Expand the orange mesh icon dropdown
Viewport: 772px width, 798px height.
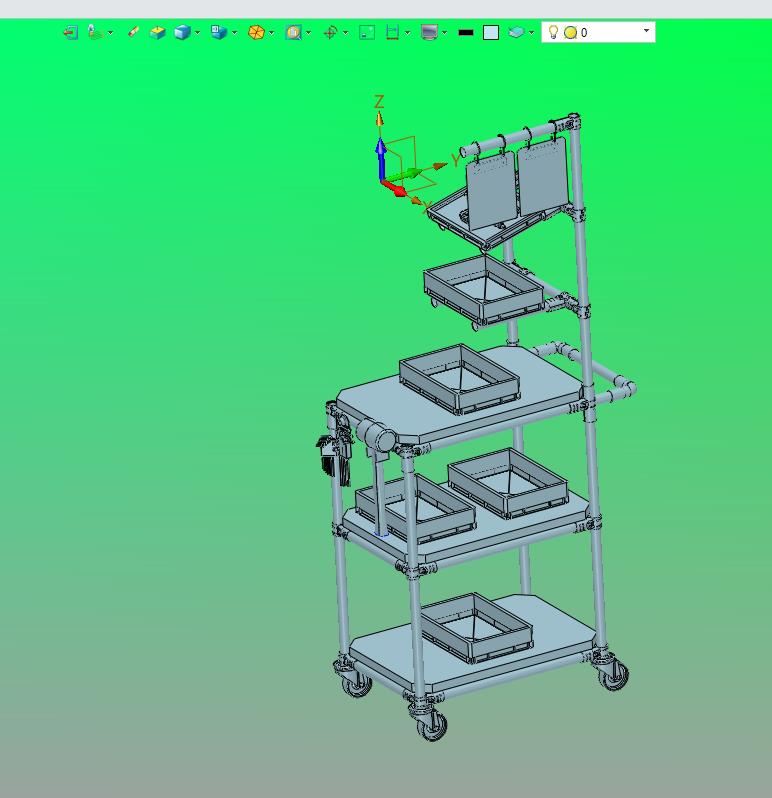271,33
